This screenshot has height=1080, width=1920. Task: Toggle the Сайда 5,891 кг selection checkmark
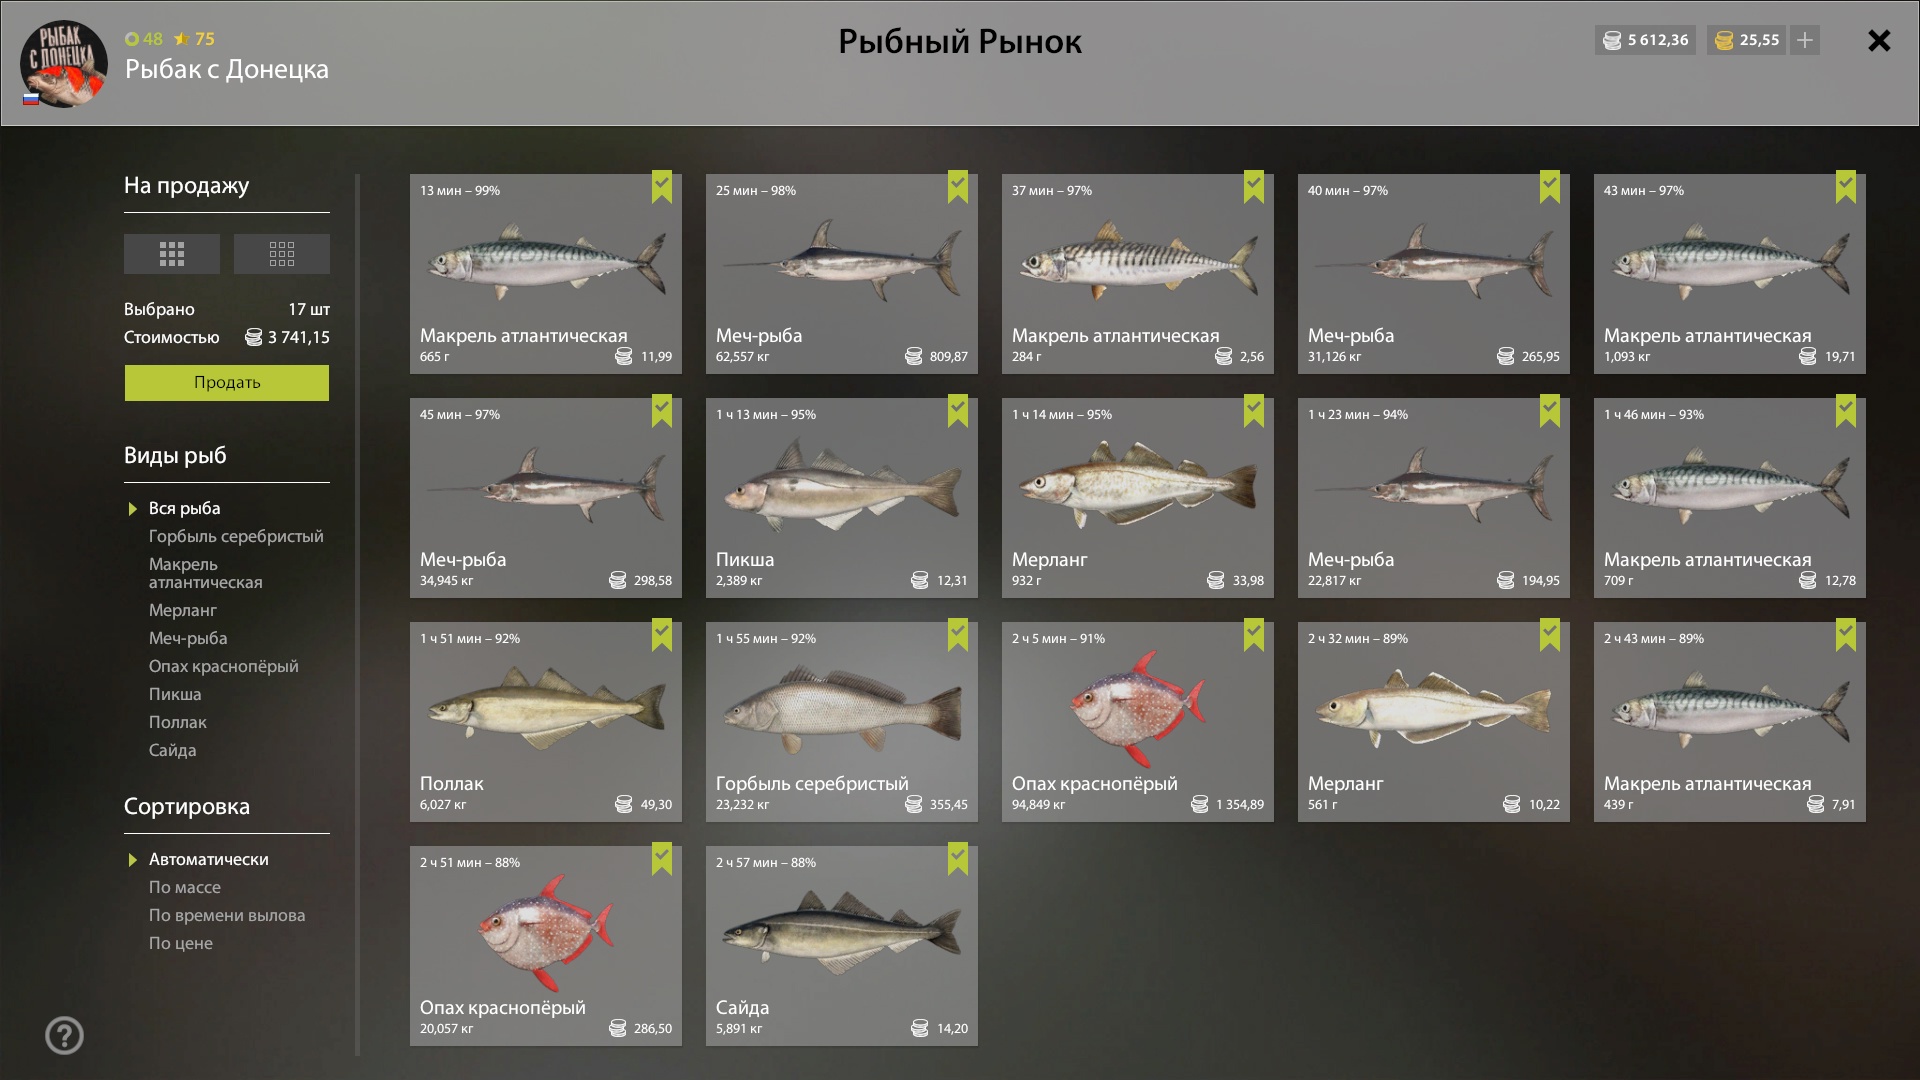click(958, 859)
